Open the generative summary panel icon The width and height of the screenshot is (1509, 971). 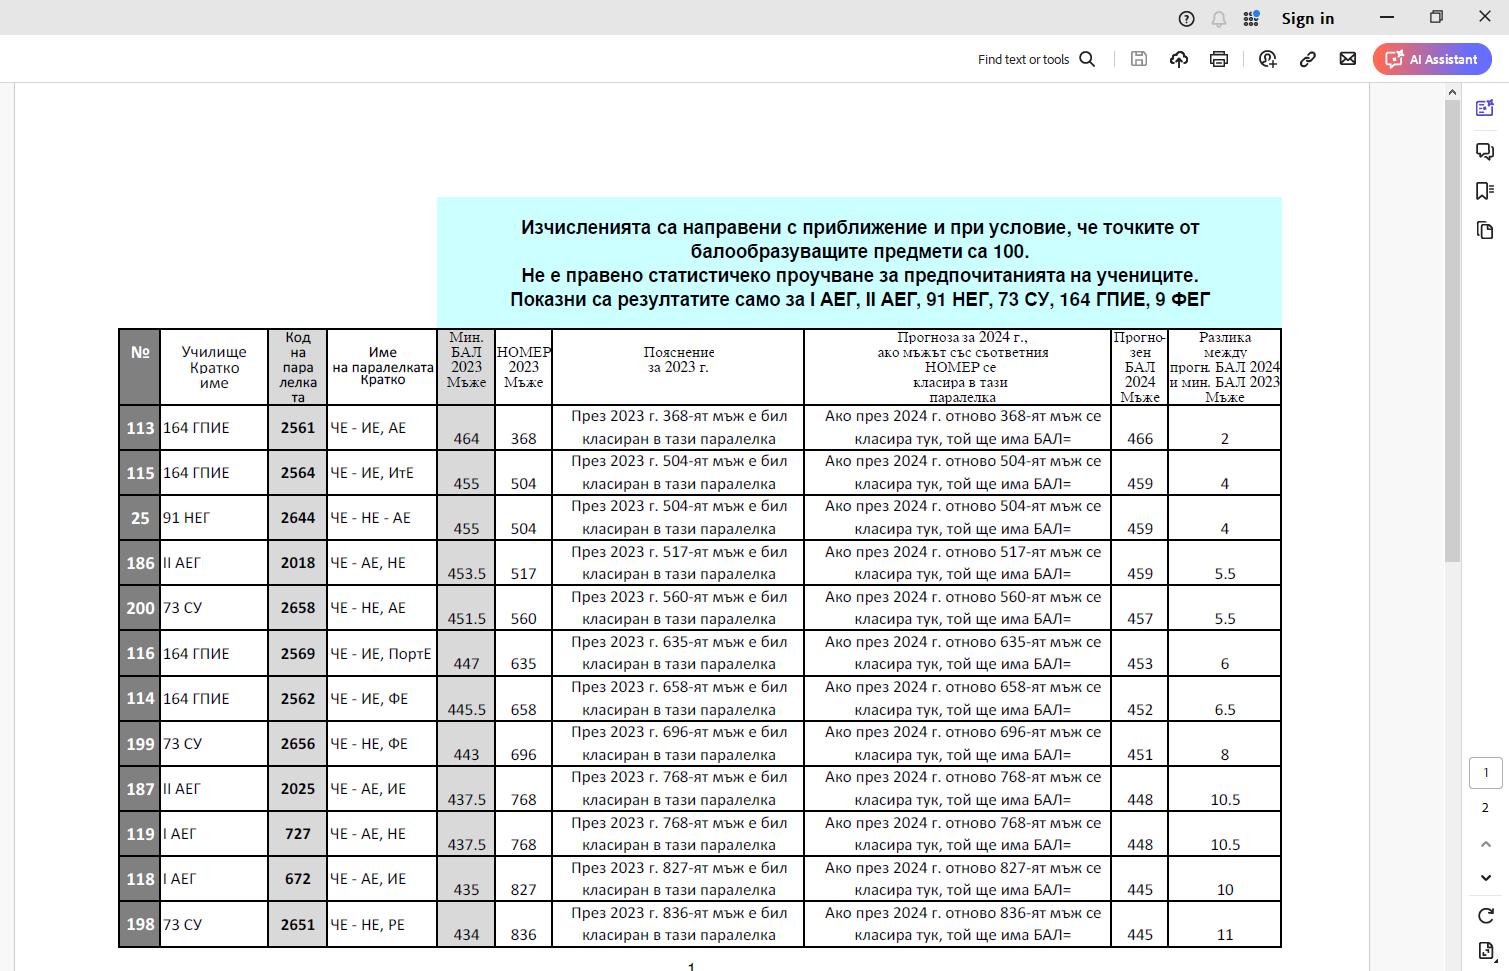(1485, 108)
